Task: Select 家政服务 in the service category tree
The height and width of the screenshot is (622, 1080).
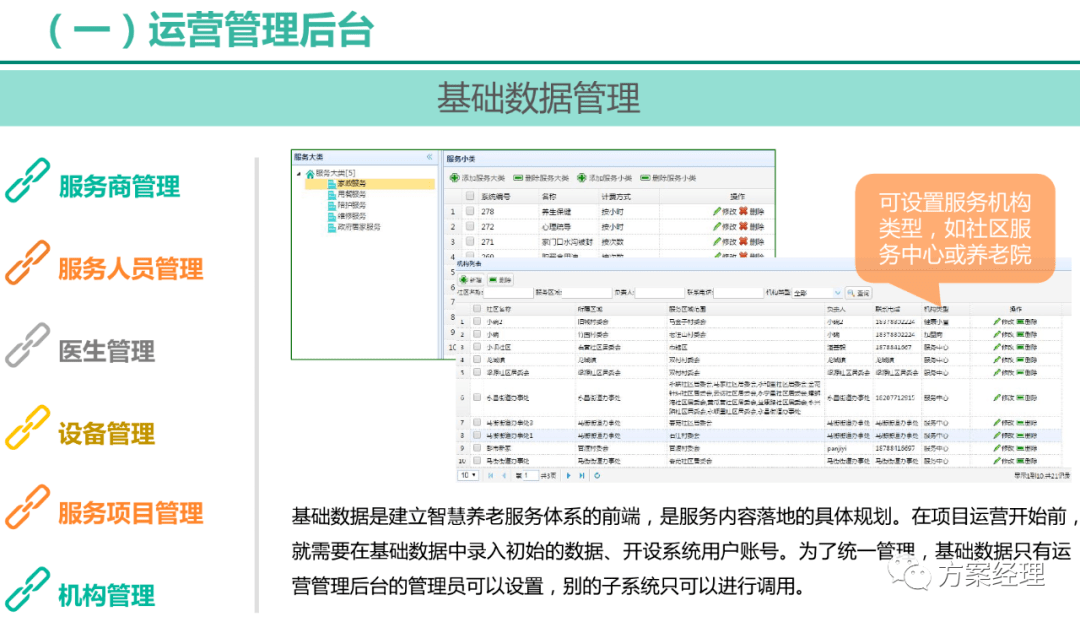Action: click(x=352, y=184)
